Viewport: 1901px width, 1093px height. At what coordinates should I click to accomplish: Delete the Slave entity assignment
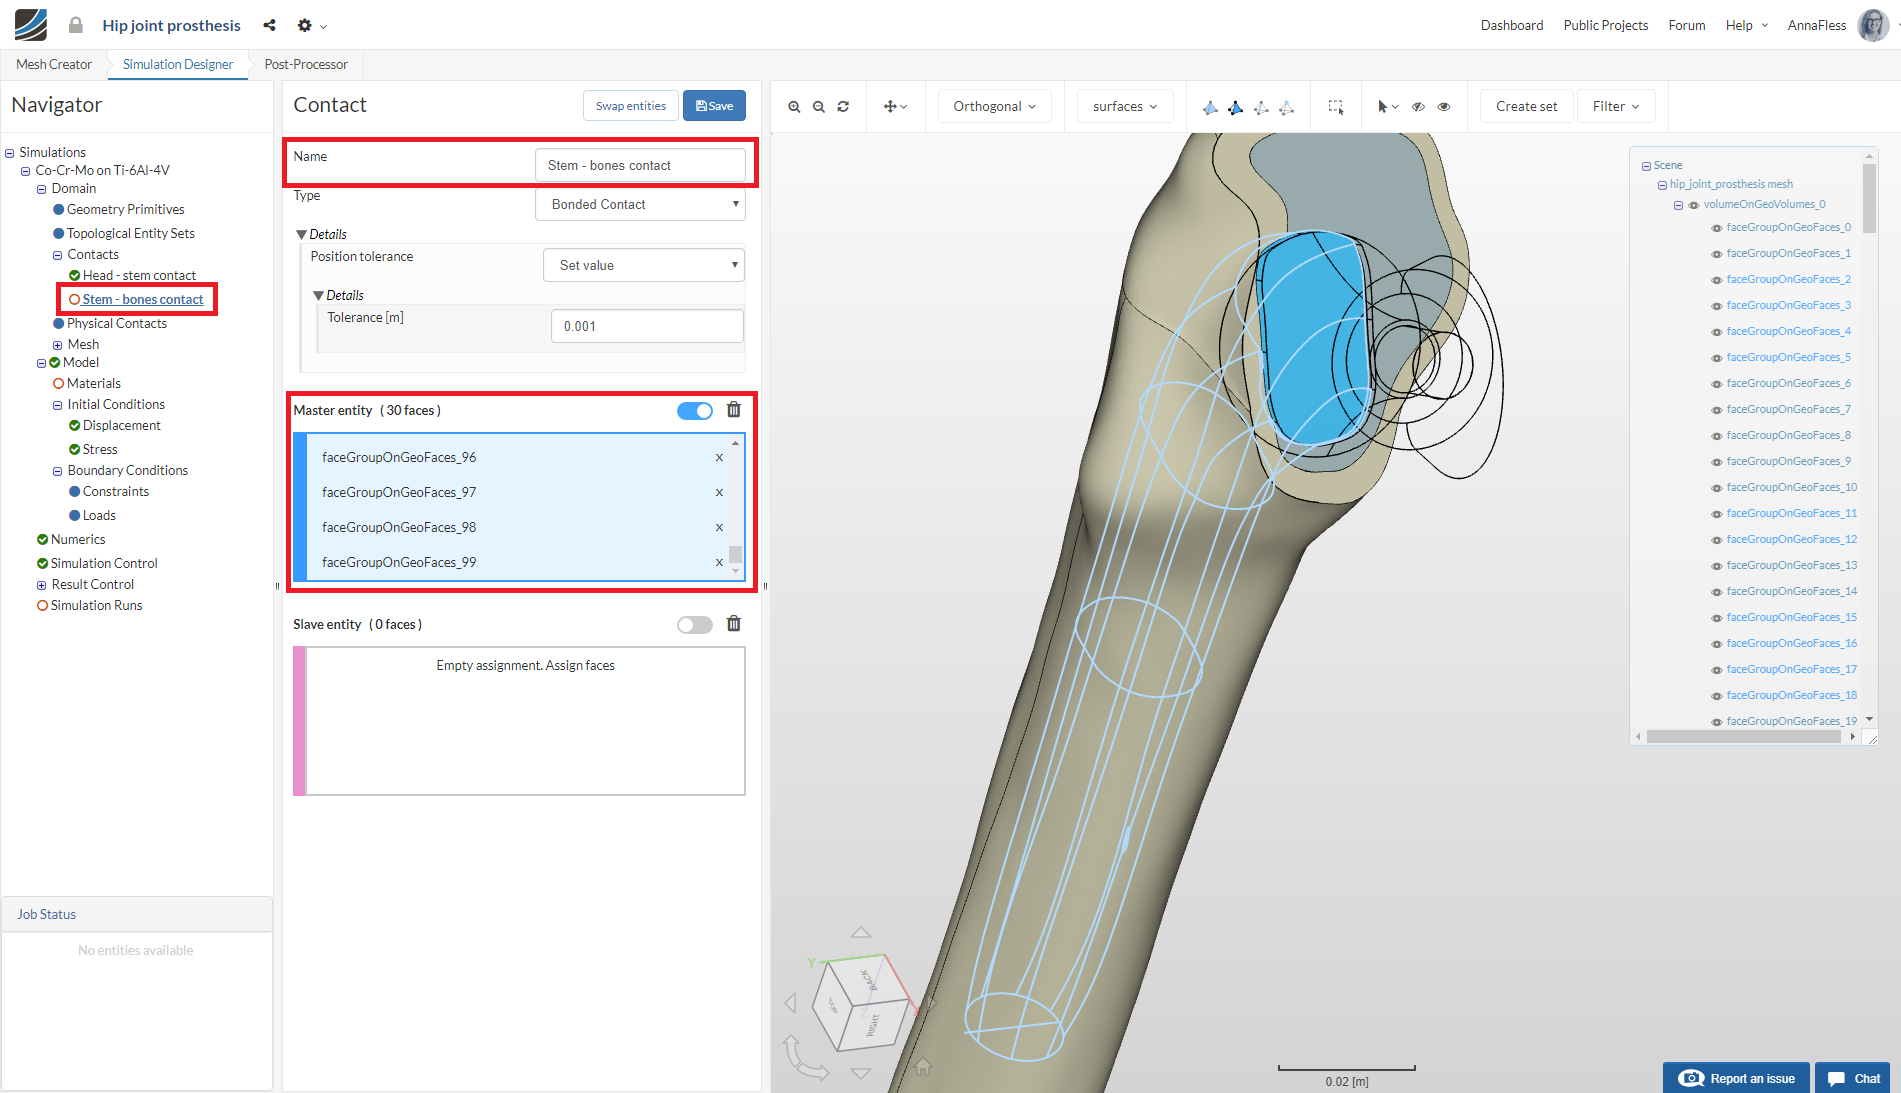(734, 624)
